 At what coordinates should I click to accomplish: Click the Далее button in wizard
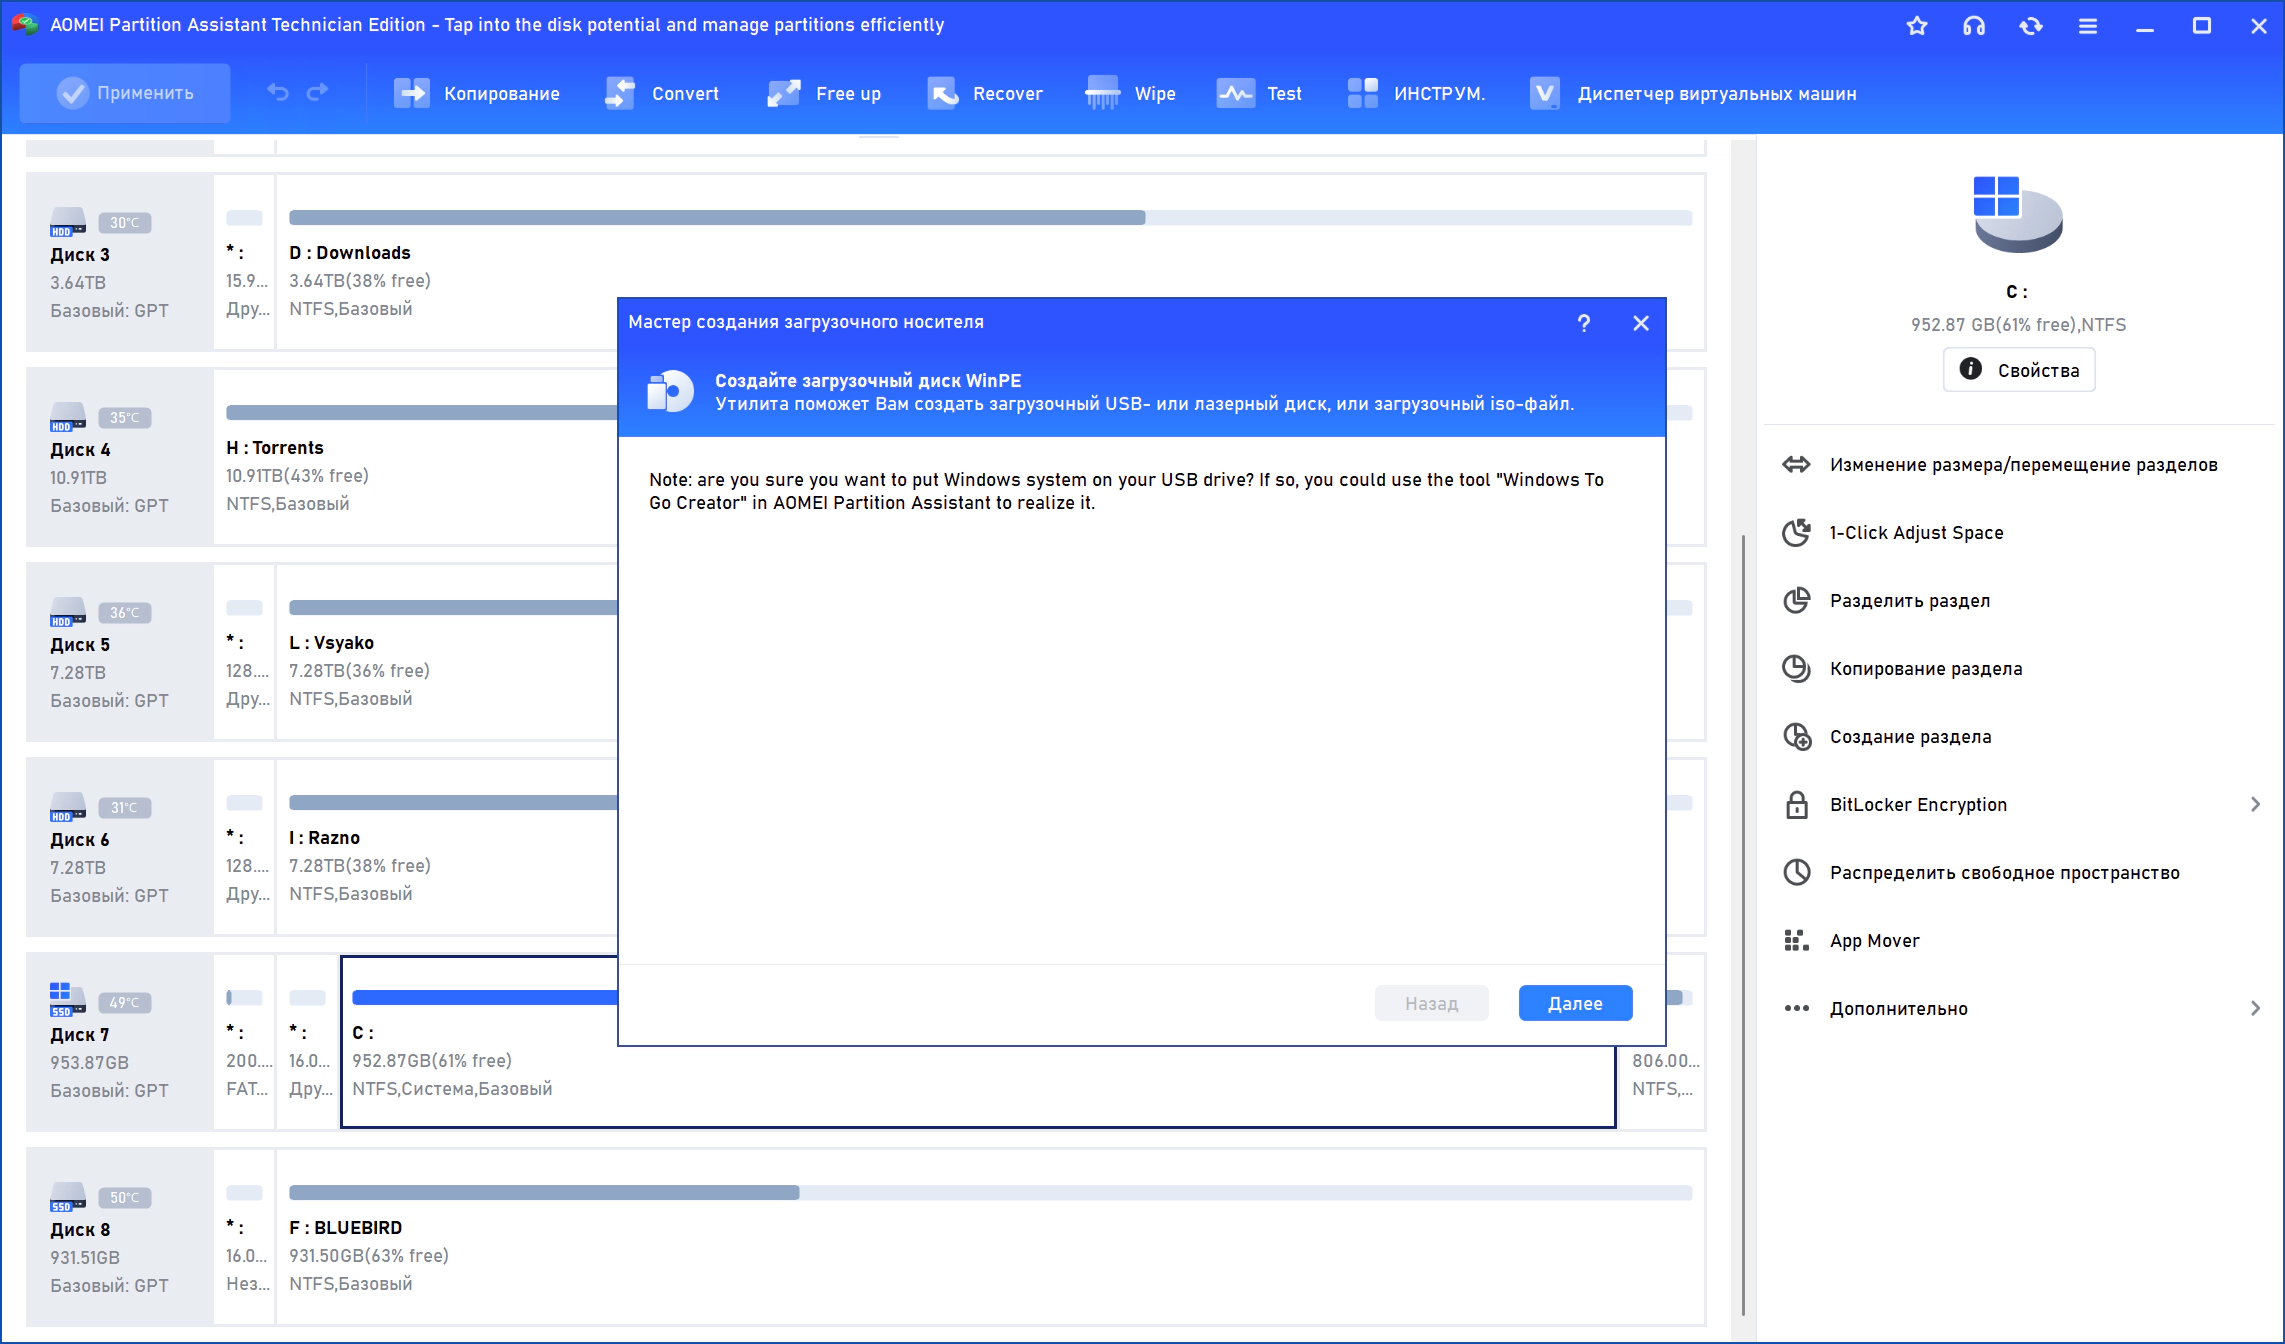click(x=1576, y=1003)
